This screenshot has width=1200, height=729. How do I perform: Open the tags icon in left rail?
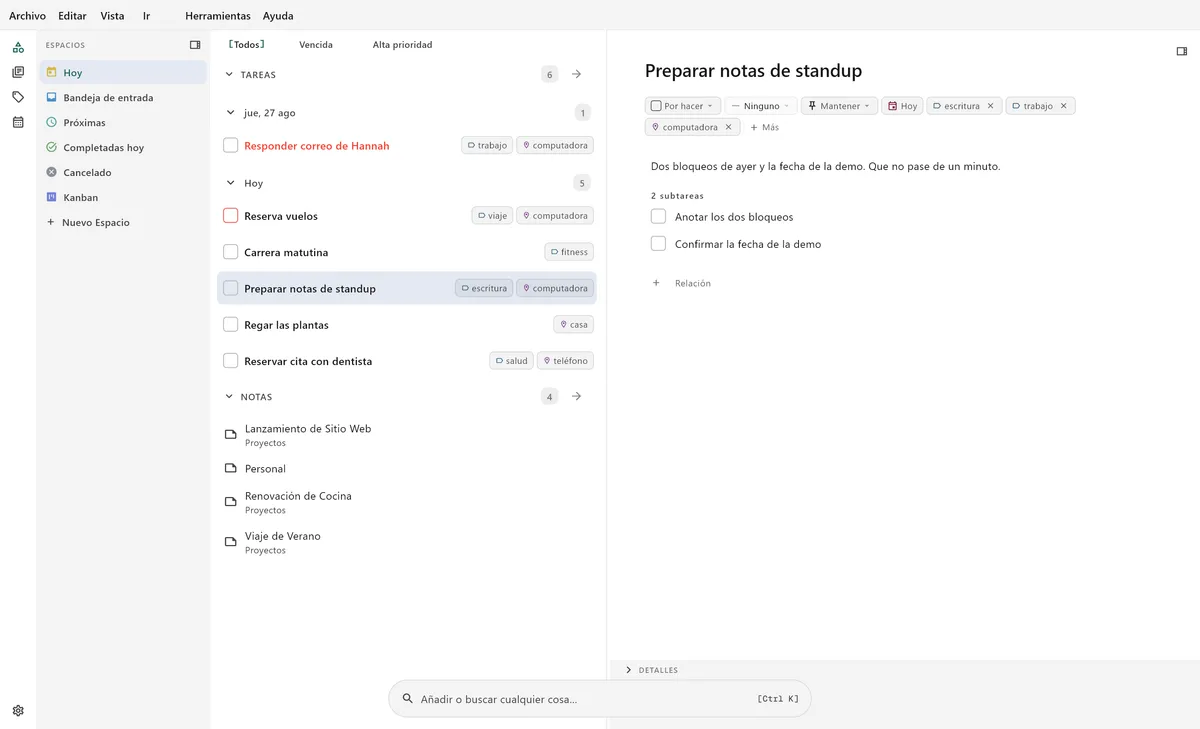point(18,97)
